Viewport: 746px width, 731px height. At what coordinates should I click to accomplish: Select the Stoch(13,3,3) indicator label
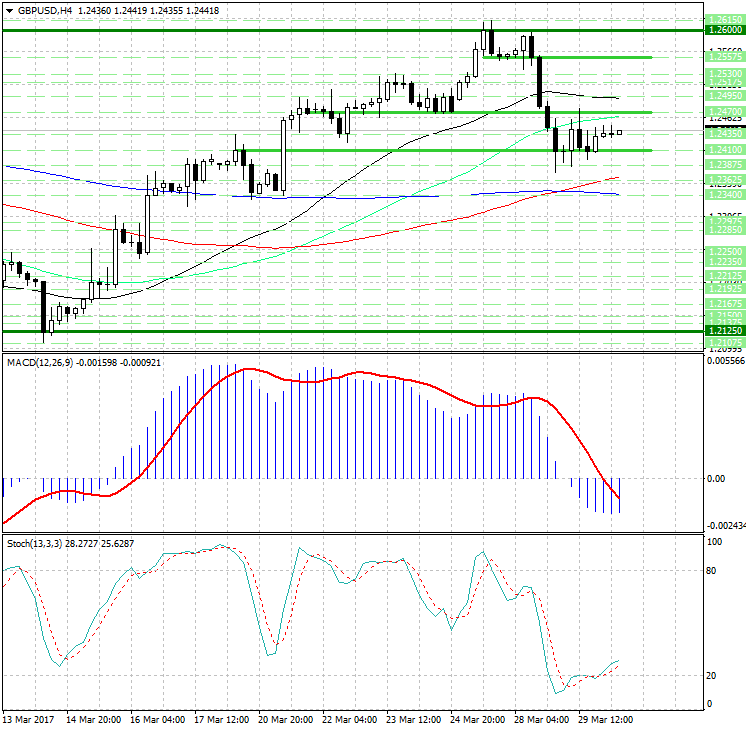pyautogui.click(x=33, y=543)
